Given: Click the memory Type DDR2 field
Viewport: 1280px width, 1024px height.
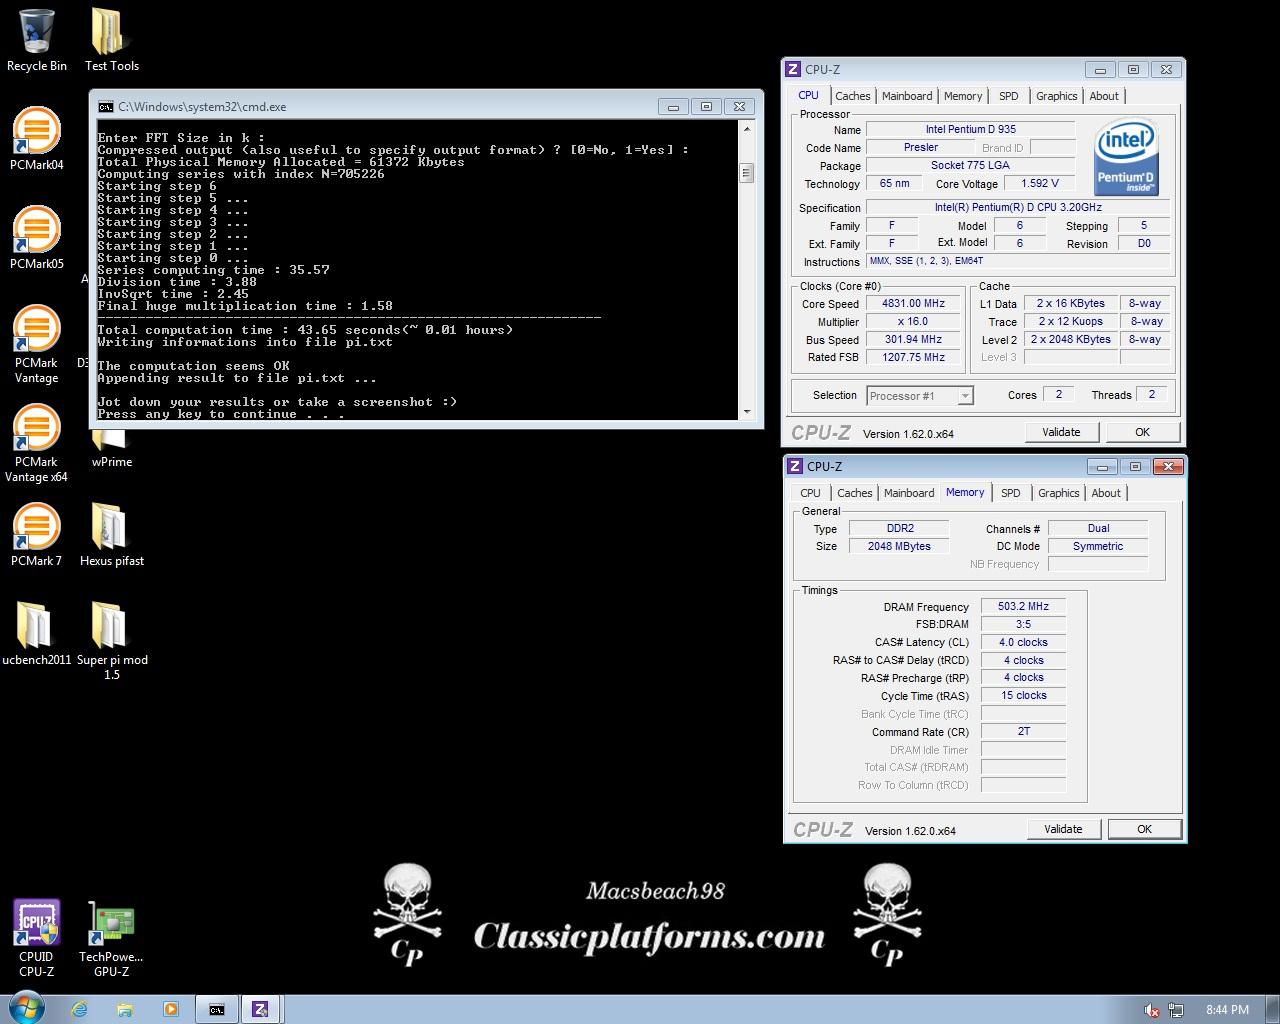Looking at the screenshot, I should [x=899, y=528].
